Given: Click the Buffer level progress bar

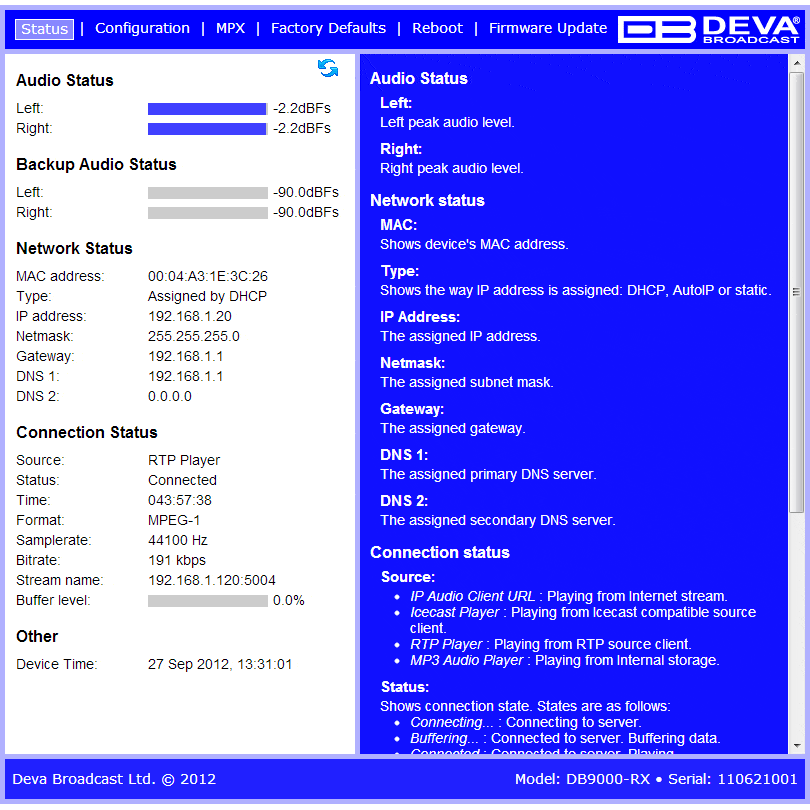Looking at the screenshot, I should click(207, 601).
